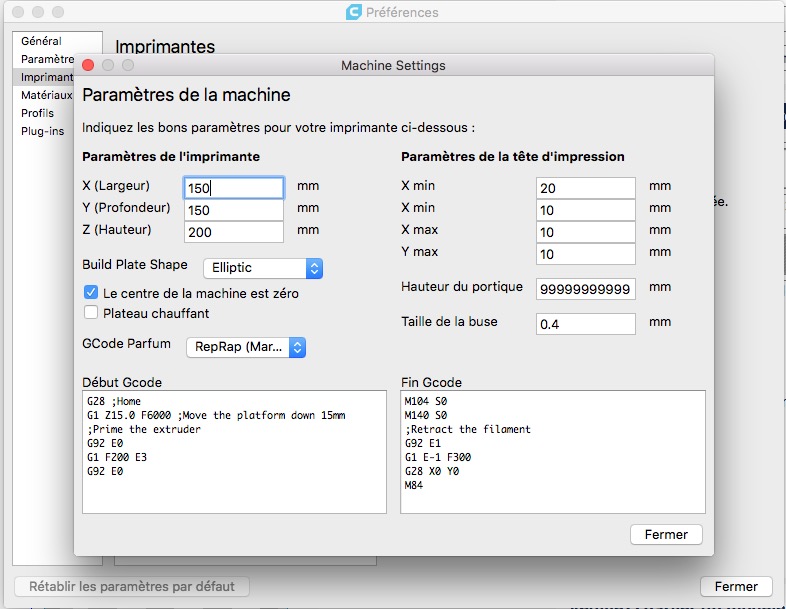
Task: Enable the Plateau chauffant checkbox
Action: (x=91, y=313)
